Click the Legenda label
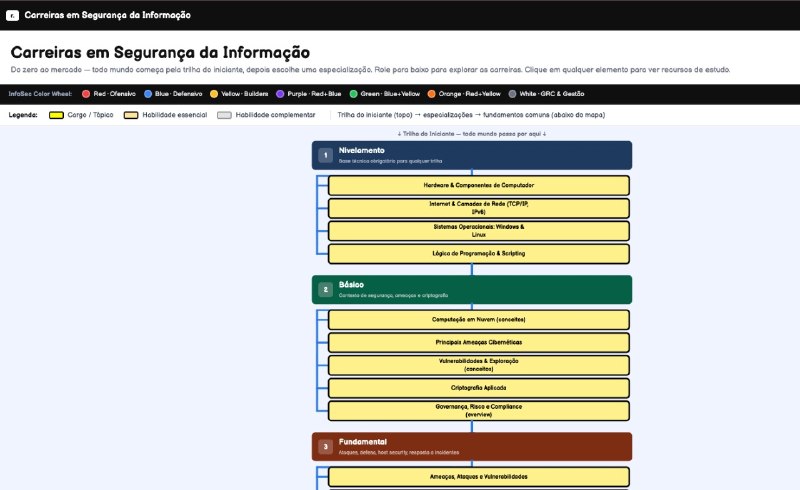This screenshot has width=800, height=490. pos(23,115)
